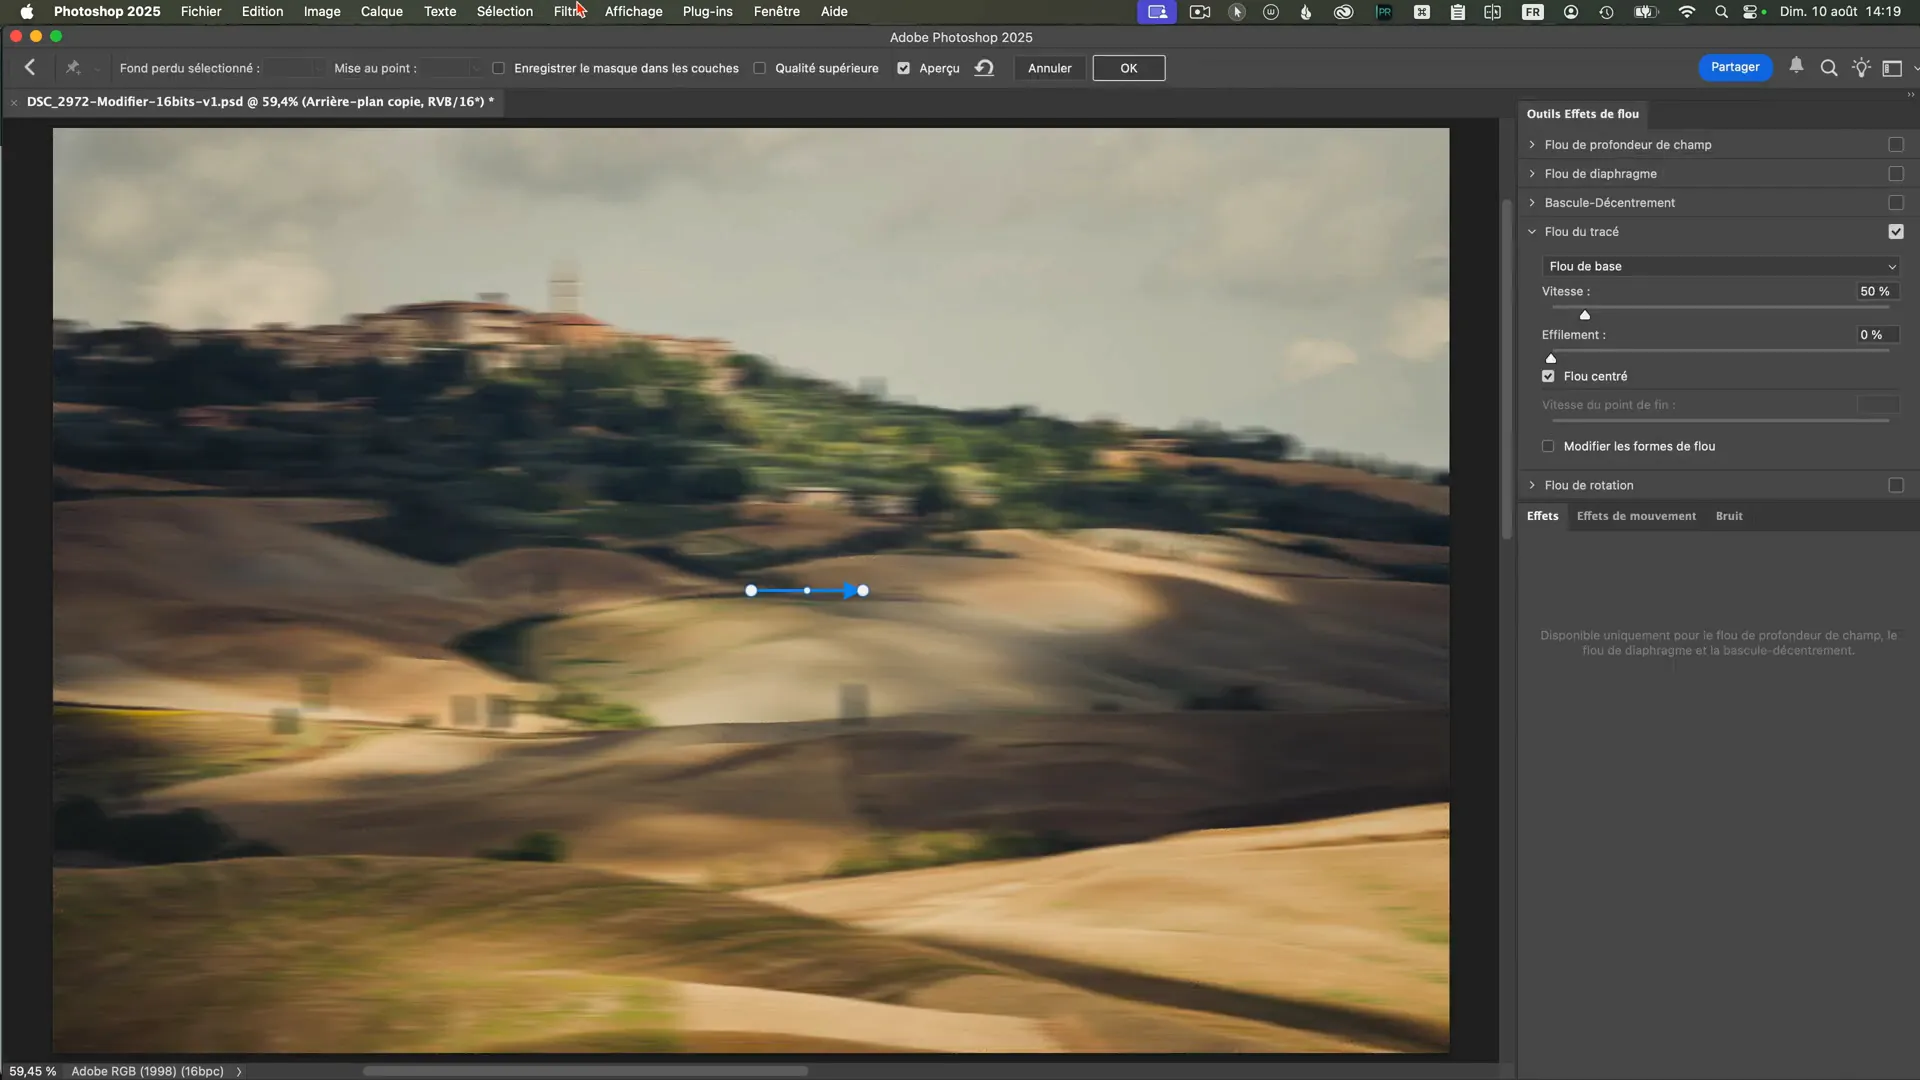Disable the Flou du tracé checkbox
Screen dimensions: 1920x1080
pyautogui.click(x=1895, y=231)
